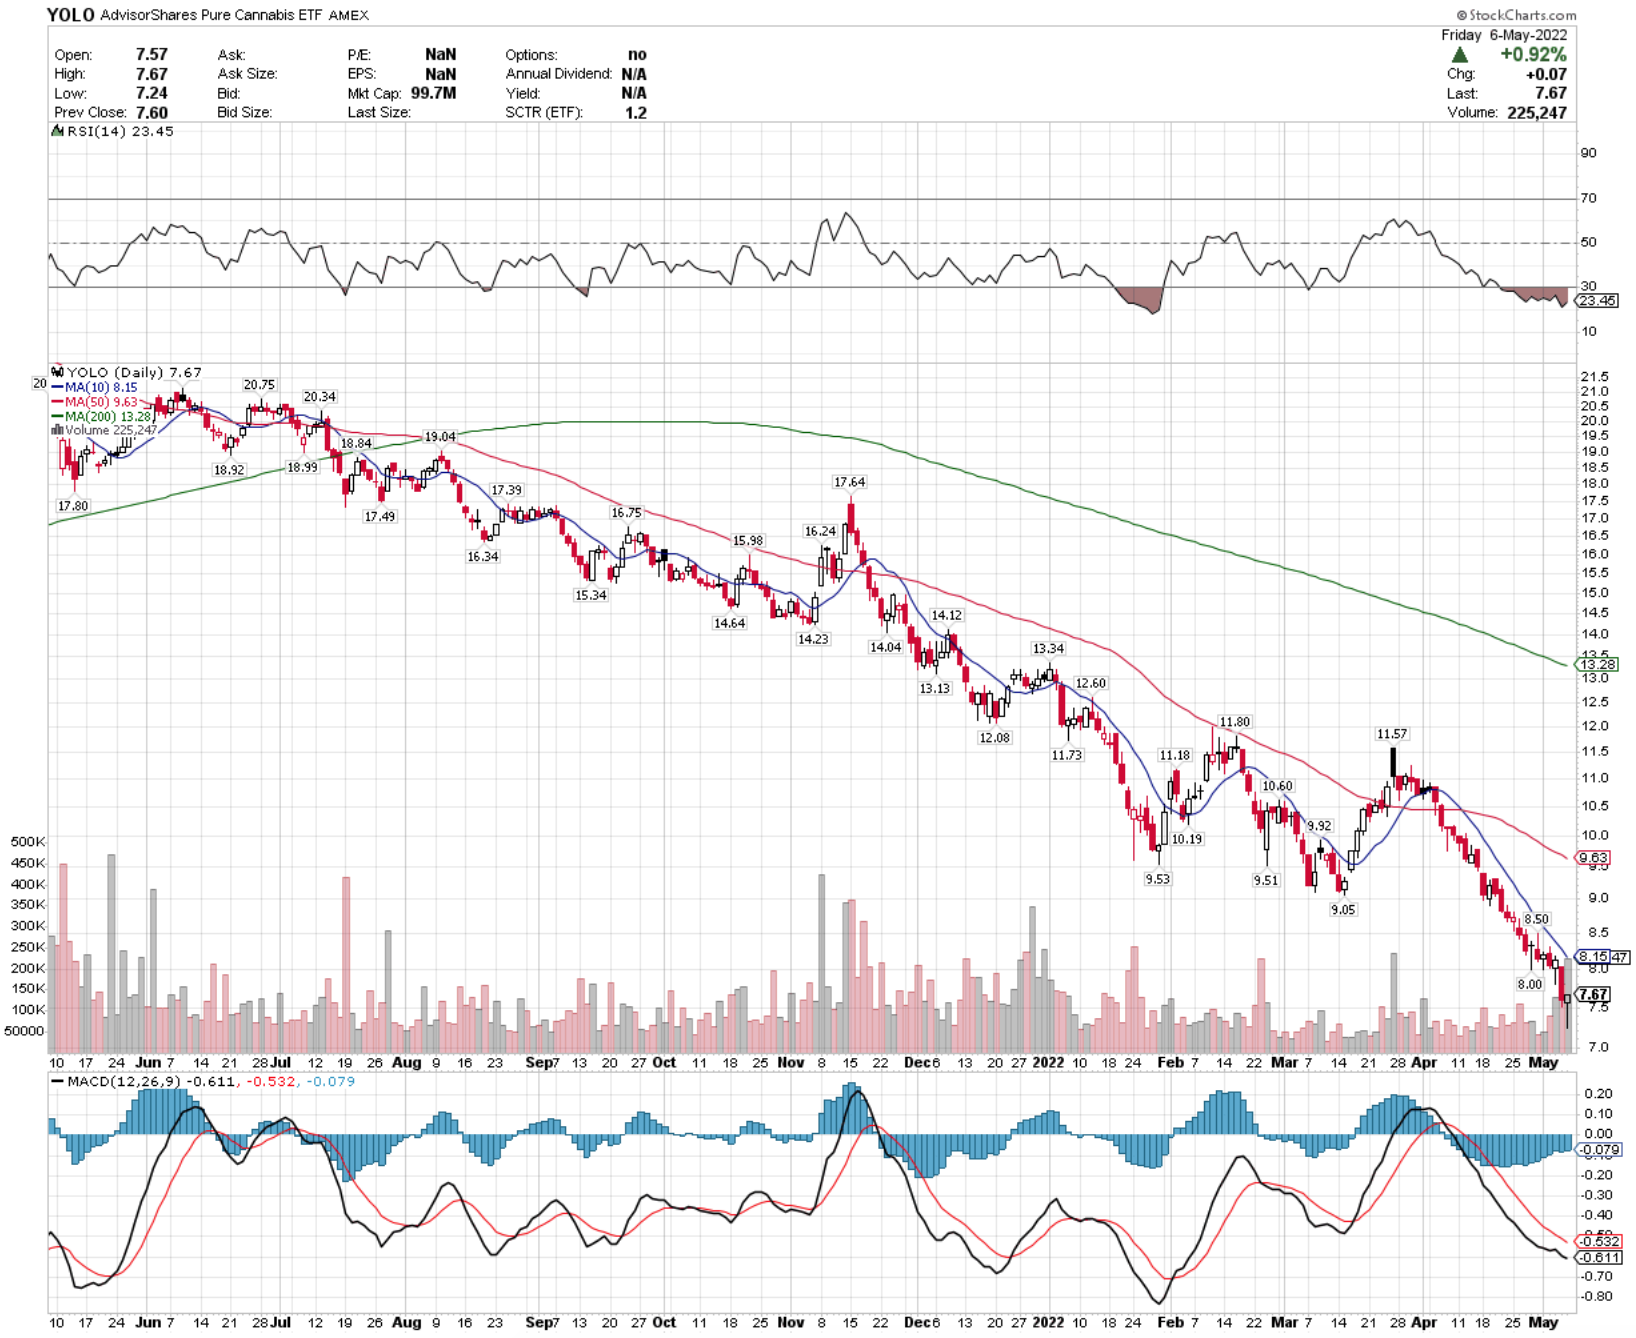1636x1338 pixels.
Task: Click the Prev Close value 7.60
Action: 152,113
